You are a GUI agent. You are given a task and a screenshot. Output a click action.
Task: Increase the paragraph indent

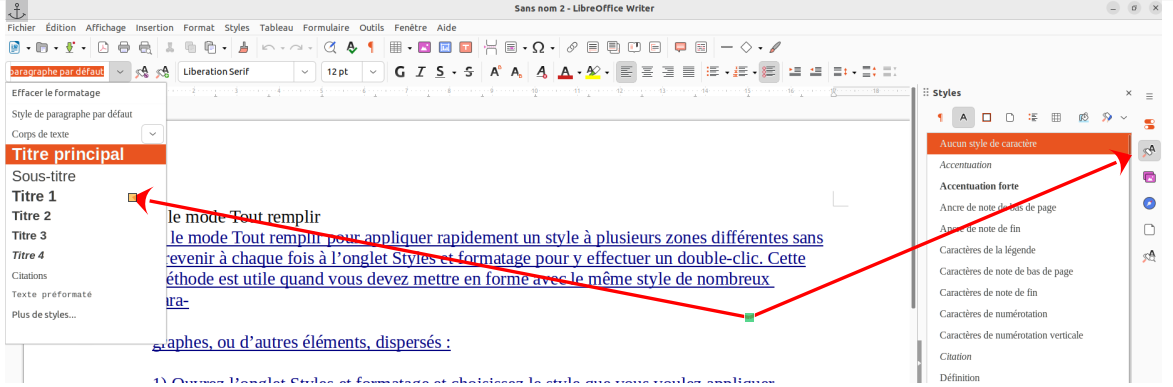click(795, 72)
